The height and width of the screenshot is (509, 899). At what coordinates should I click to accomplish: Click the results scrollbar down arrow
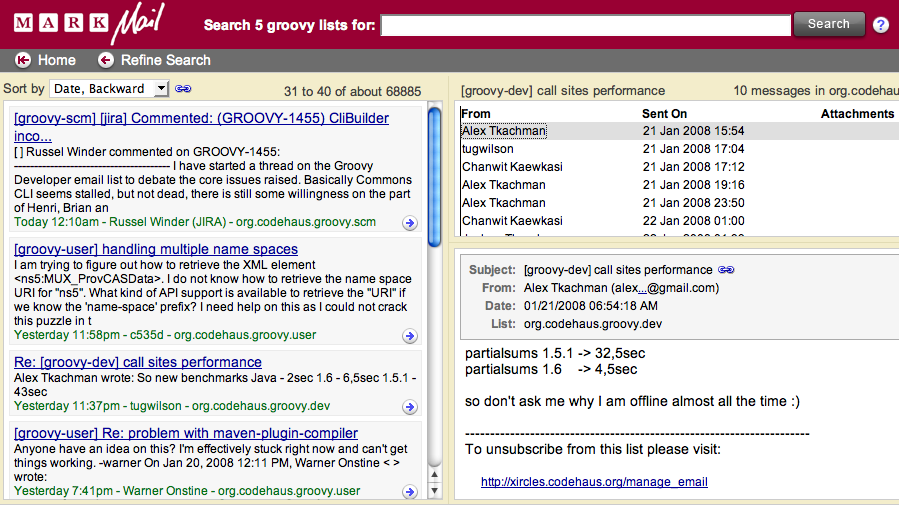(435, 491)
